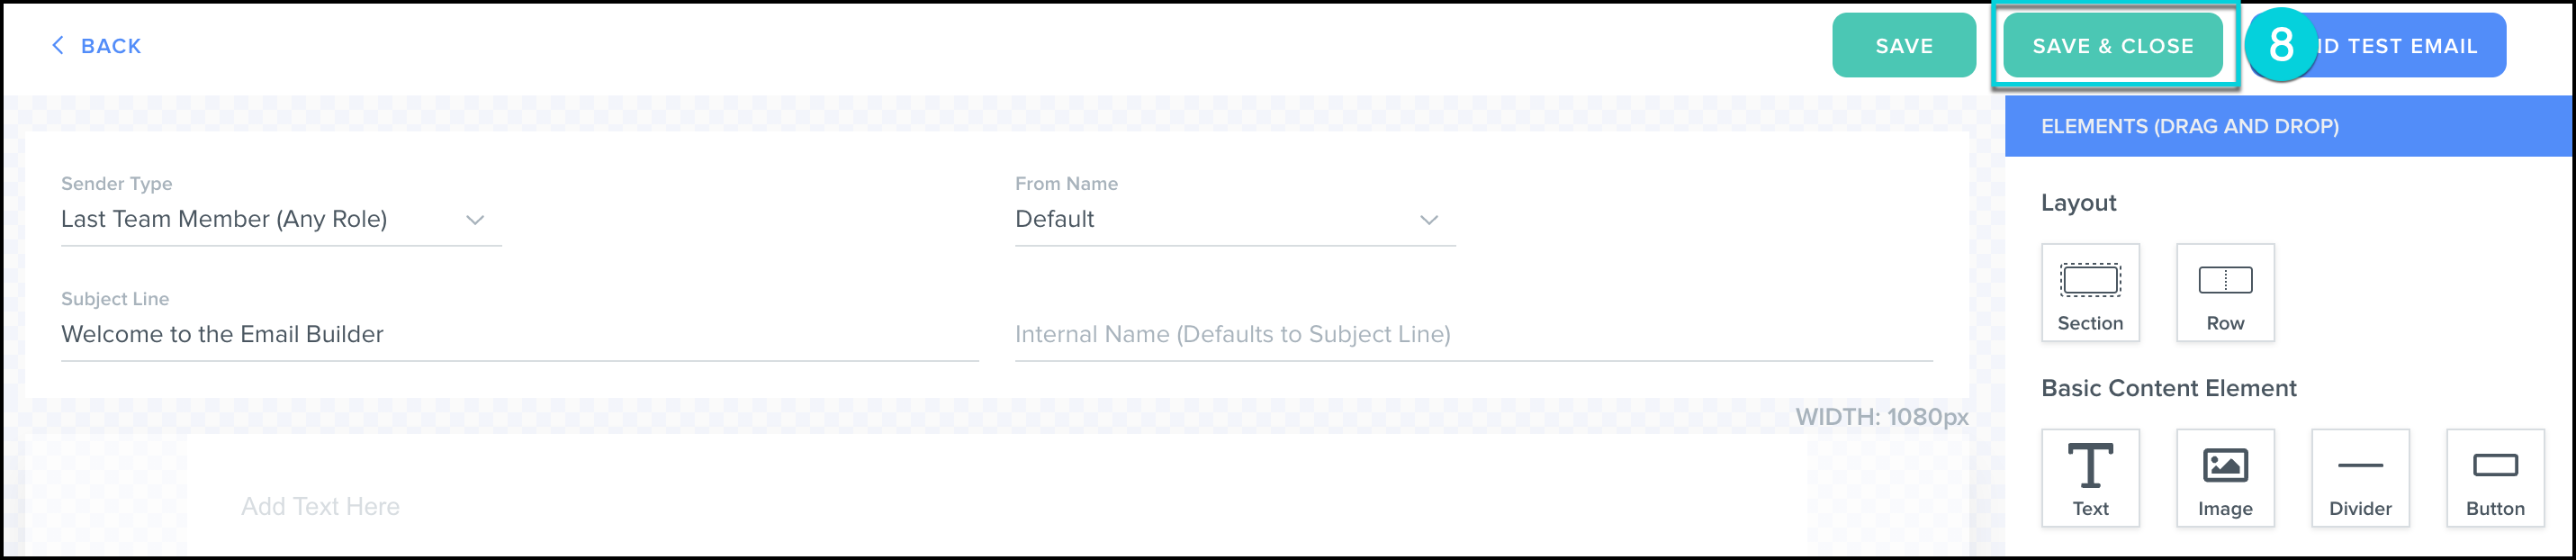The width and height of the screenshot is (2576, 560).
Task: Click the Layout section heading
Action: tap(2079, 203)
